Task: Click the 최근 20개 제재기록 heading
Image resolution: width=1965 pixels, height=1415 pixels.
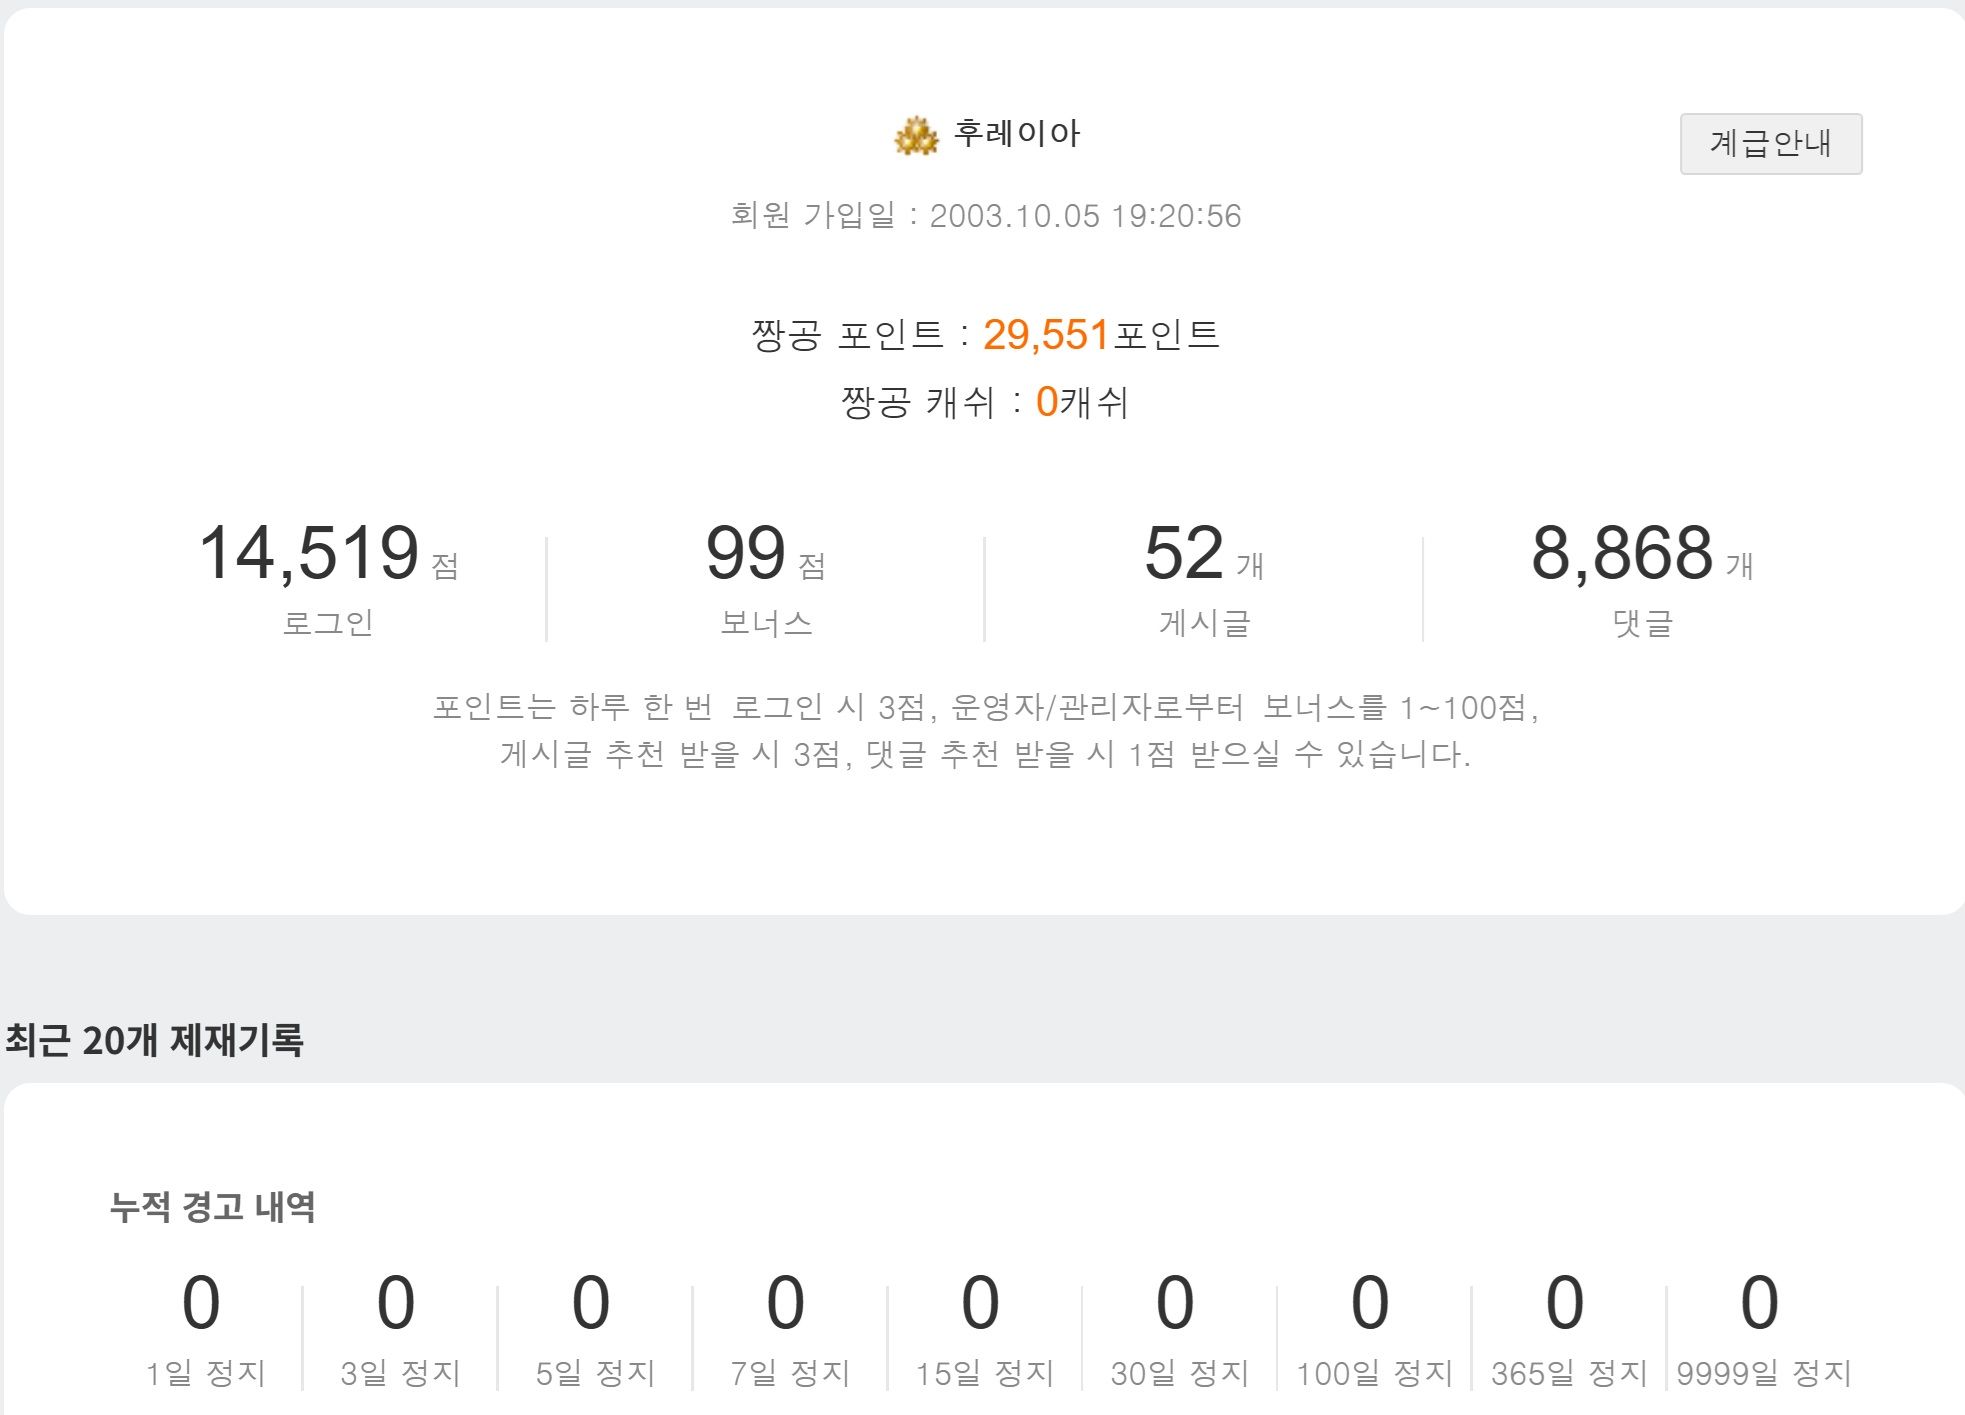Action: tap(154, 1041)
